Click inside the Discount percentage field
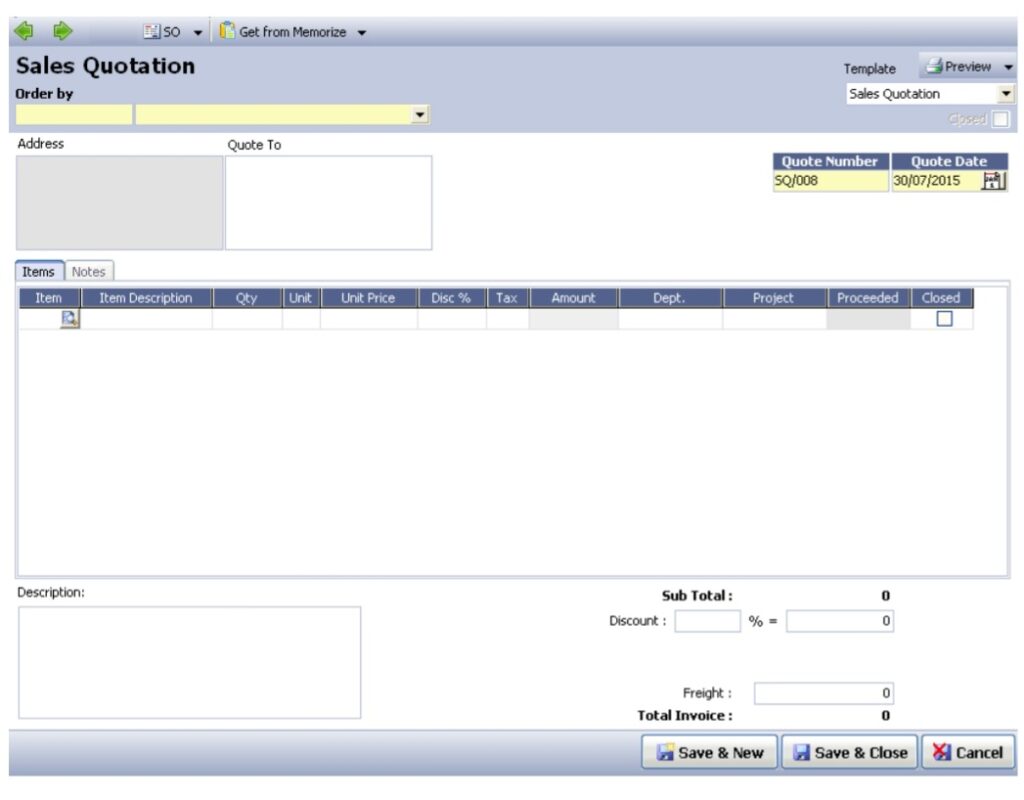1024x800 pixels. click(x=706, y=620)
